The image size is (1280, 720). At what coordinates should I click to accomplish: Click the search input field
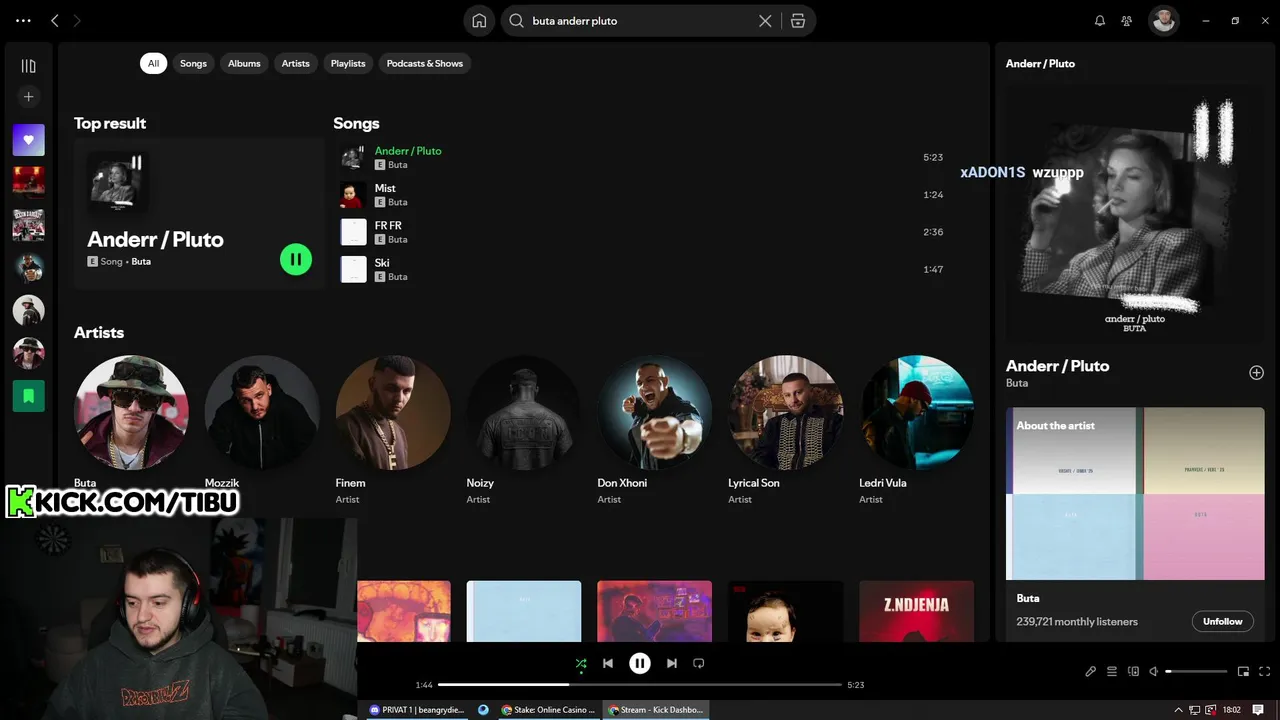[640, 21]
